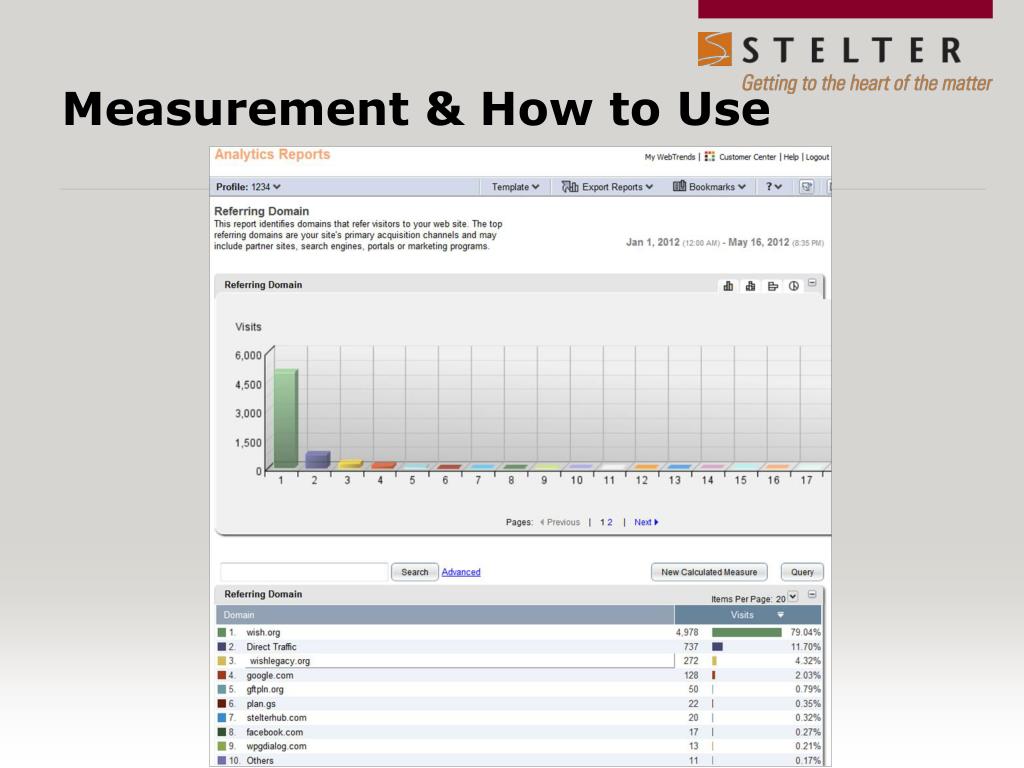The height and width of the screenshot is (768, 1024).
Task: Click the Search button
Action: [415, 572]
